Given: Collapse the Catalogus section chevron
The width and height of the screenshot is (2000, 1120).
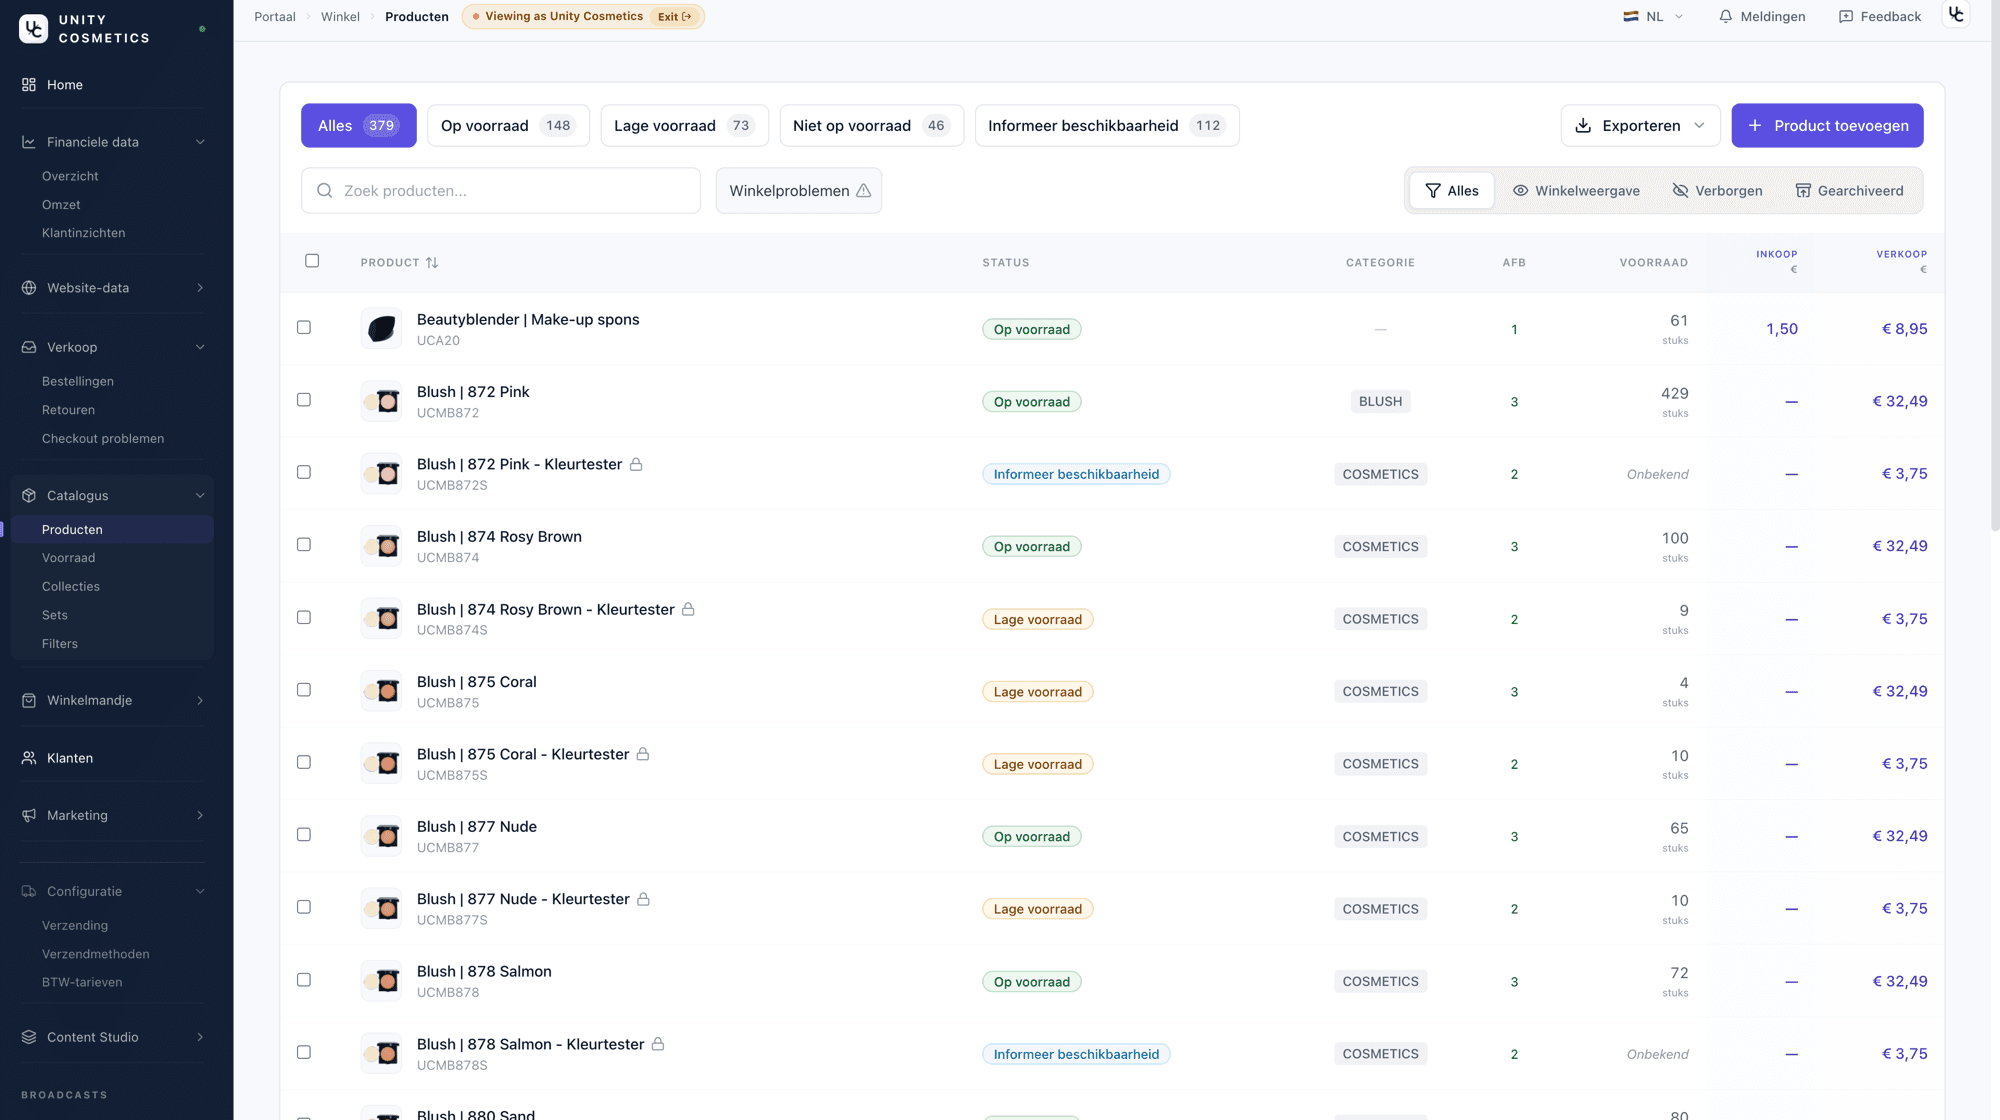Looking at the screenshot, I should pos(200,496).
